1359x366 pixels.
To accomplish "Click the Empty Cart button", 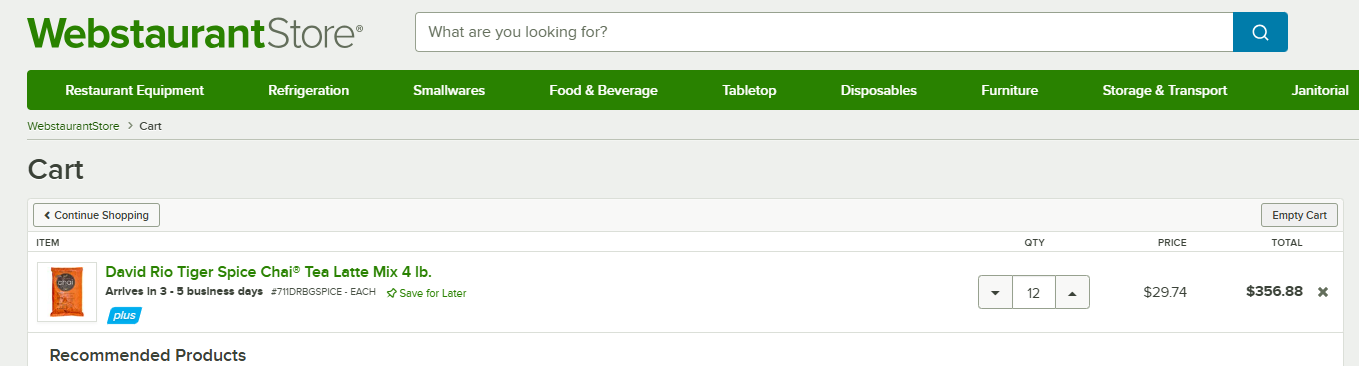I will point(1299,215).
